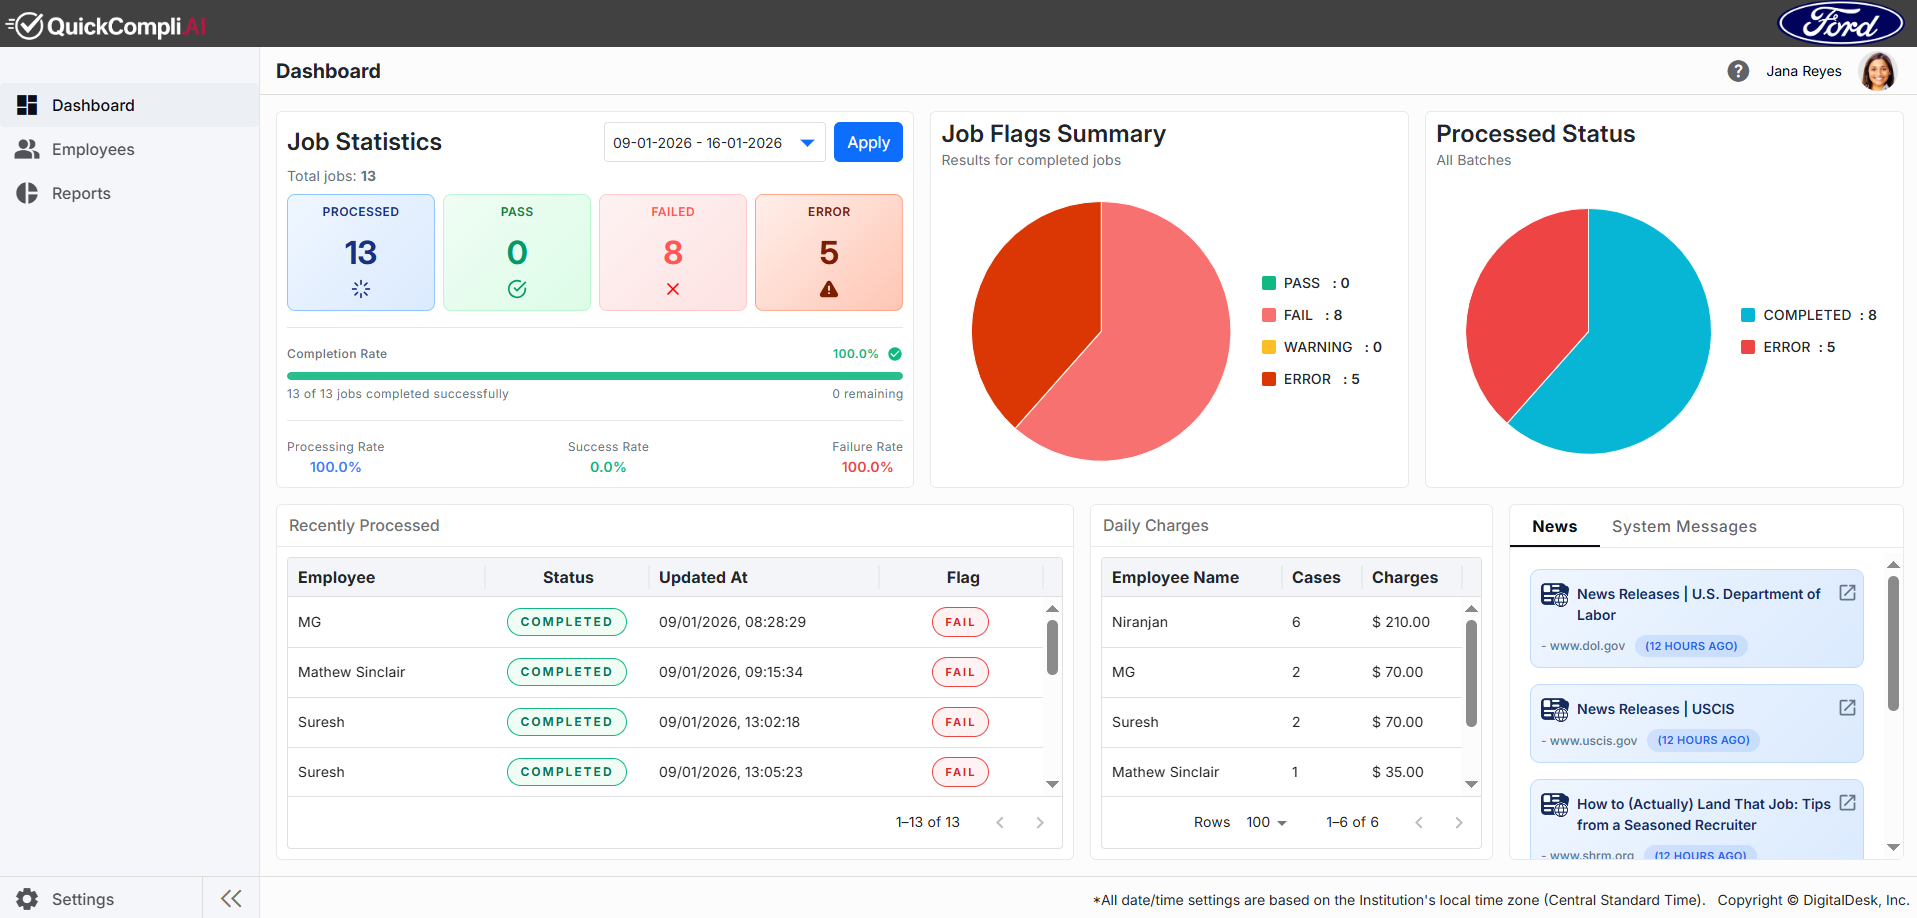This screenshot has width=1917, height=918.
Task: Click the spinner icon in Processed card
Action: point(361,289)
